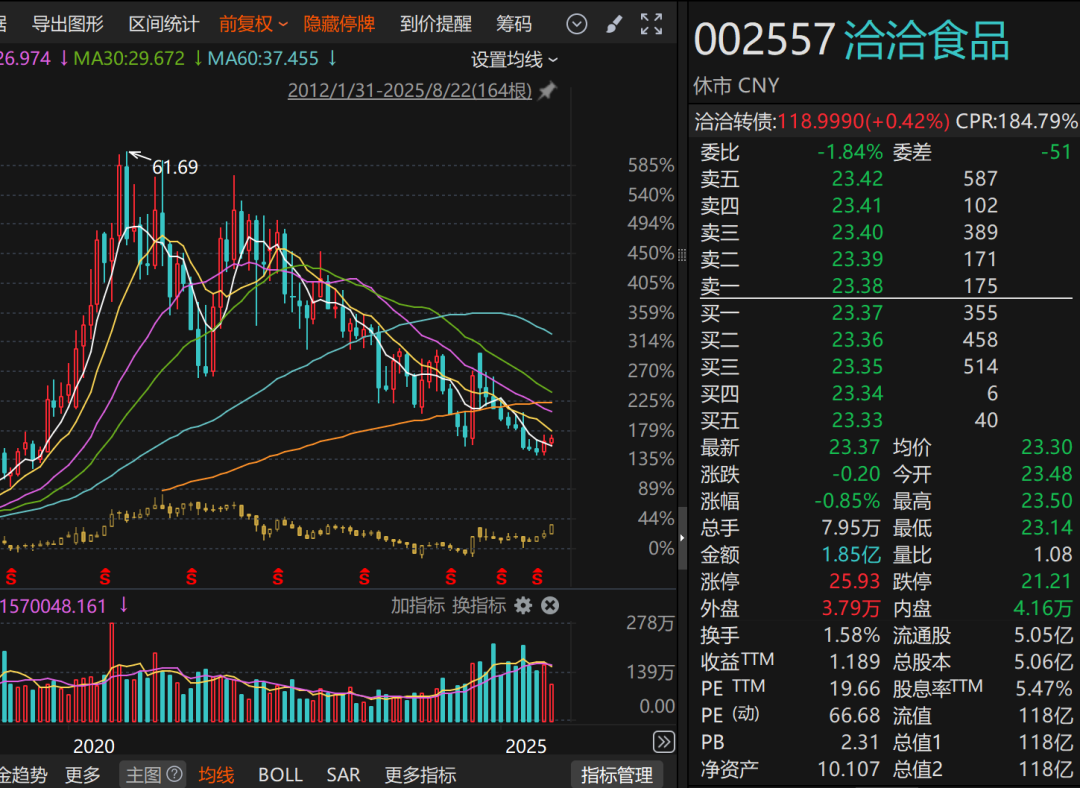Click the fullscreen expand icon
The height and width of the screenshot is (788, 1080).
point(651,24)
